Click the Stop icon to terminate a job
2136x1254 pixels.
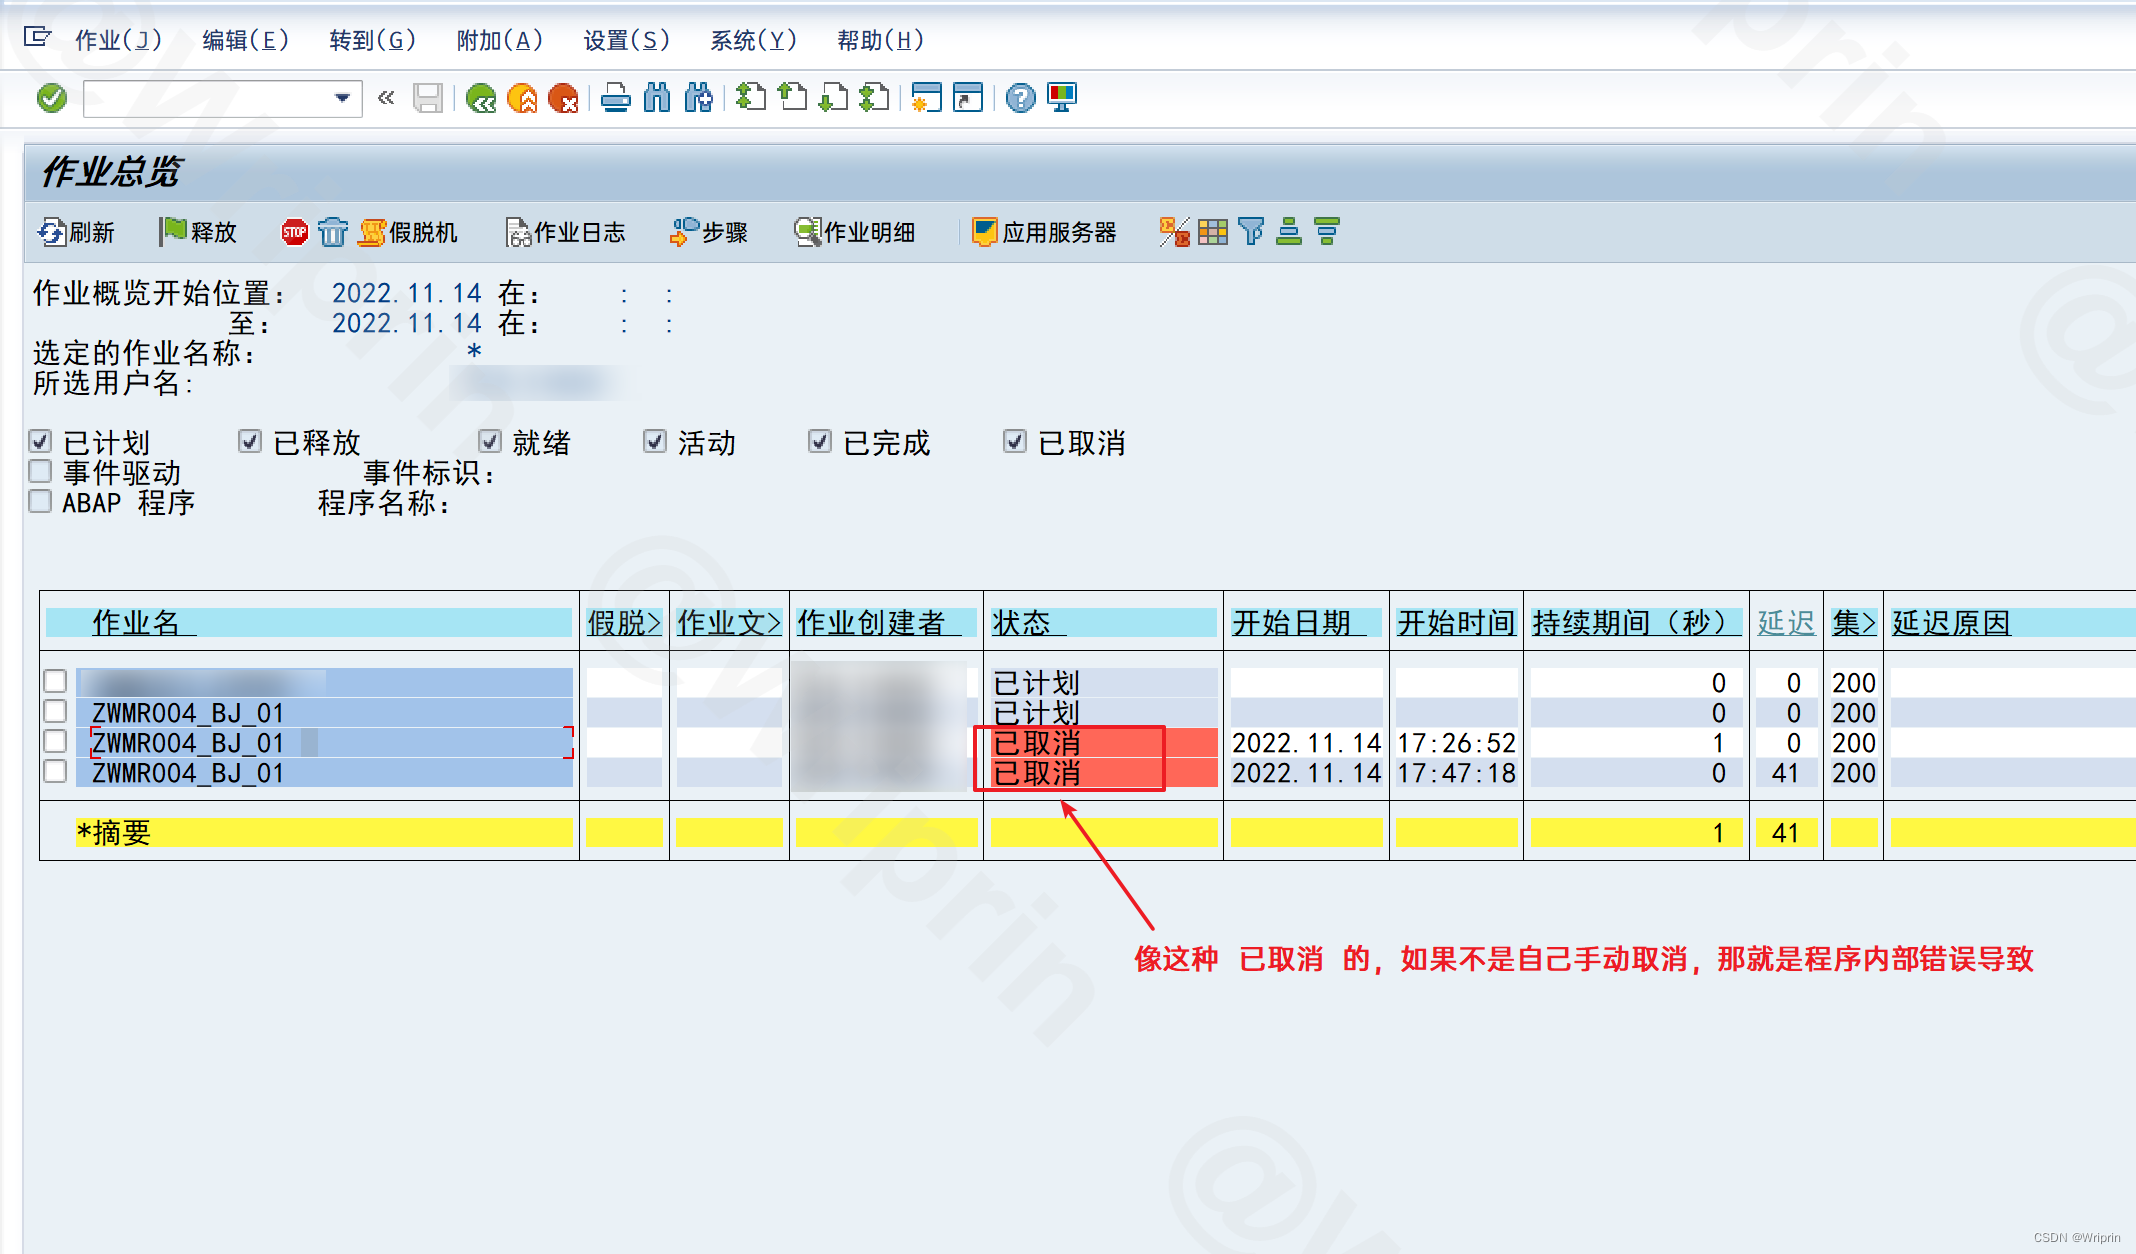tap(294, 231)
